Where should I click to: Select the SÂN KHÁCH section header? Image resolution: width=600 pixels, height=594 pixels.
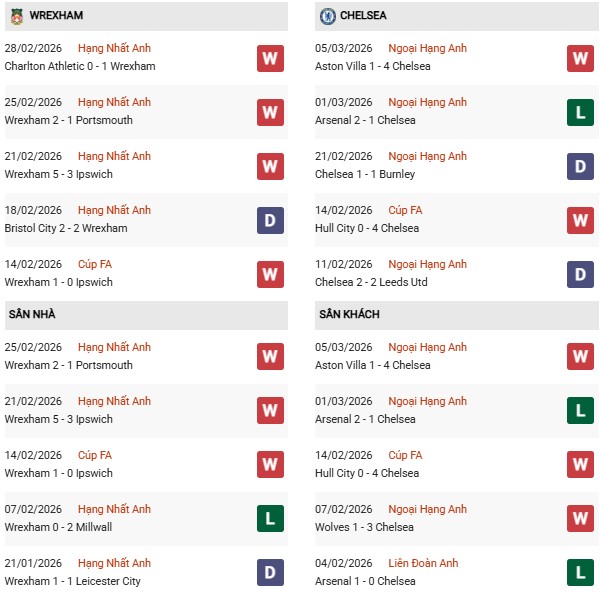pos(349,315)
